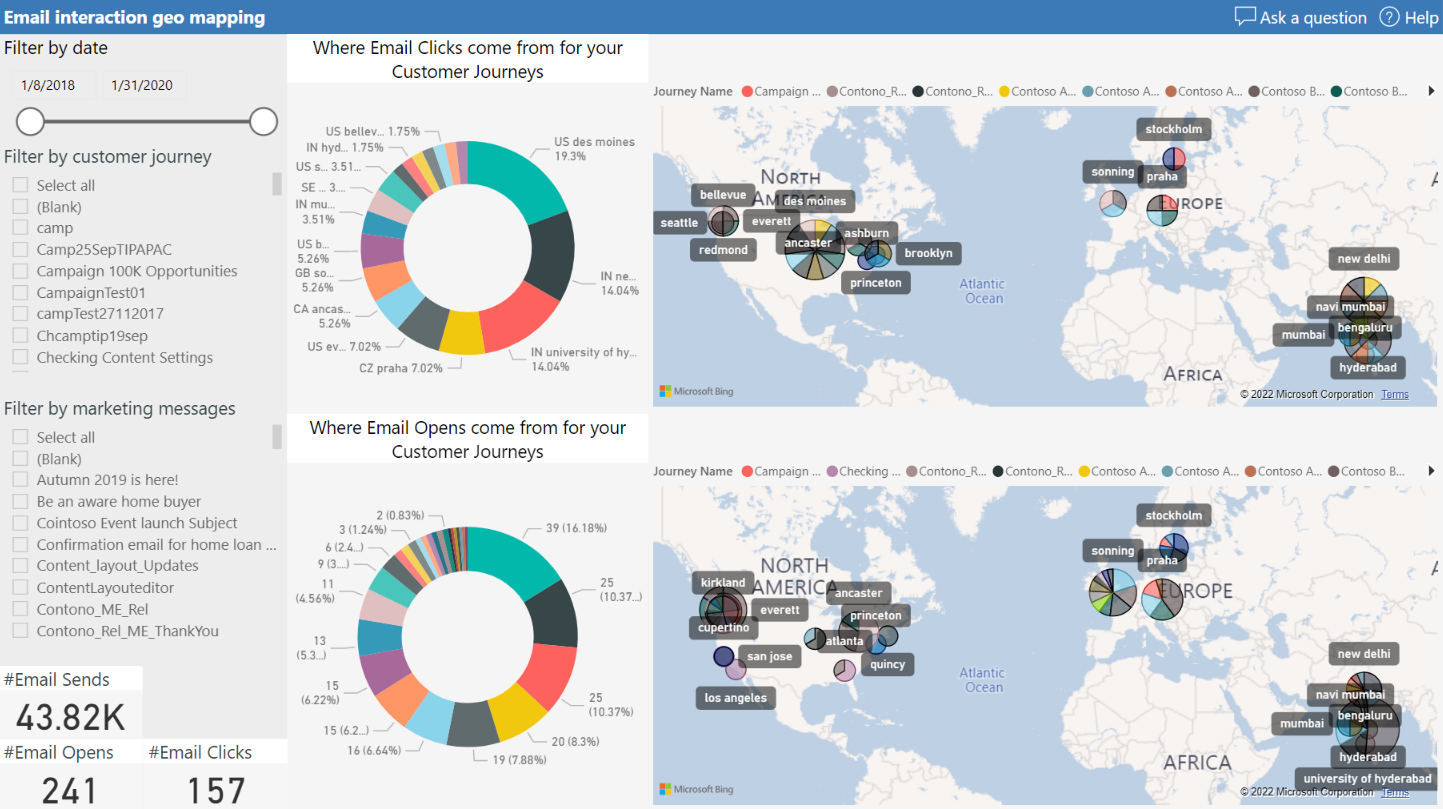Open the Ask a question chat icon
1443x809 pixels.
tap(1245, 17)
